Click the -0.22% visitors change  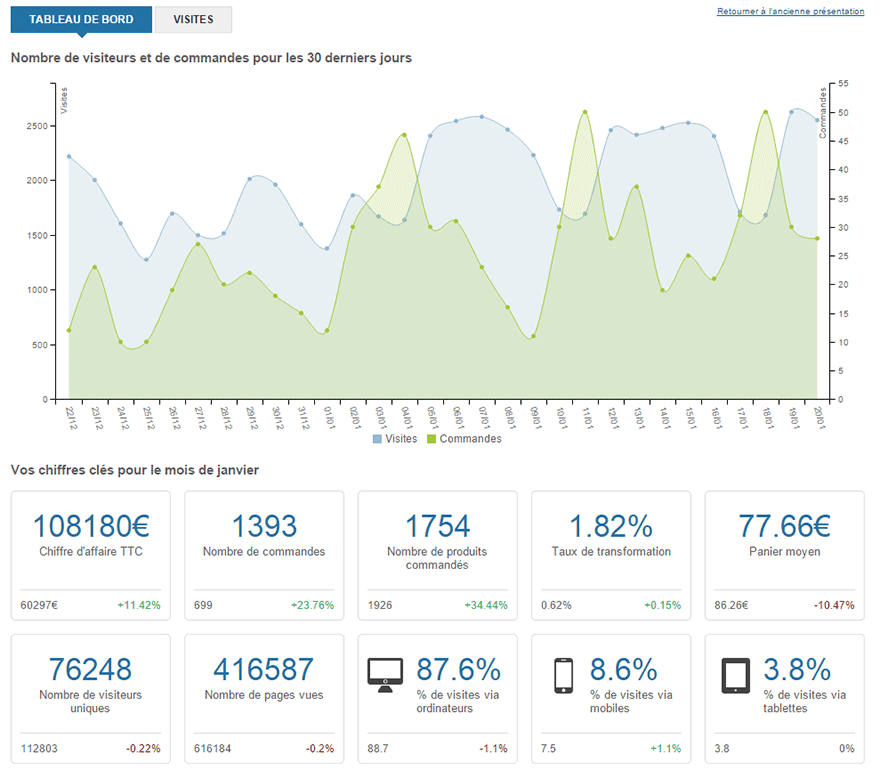pyautogui.click(x=143, y=748)
